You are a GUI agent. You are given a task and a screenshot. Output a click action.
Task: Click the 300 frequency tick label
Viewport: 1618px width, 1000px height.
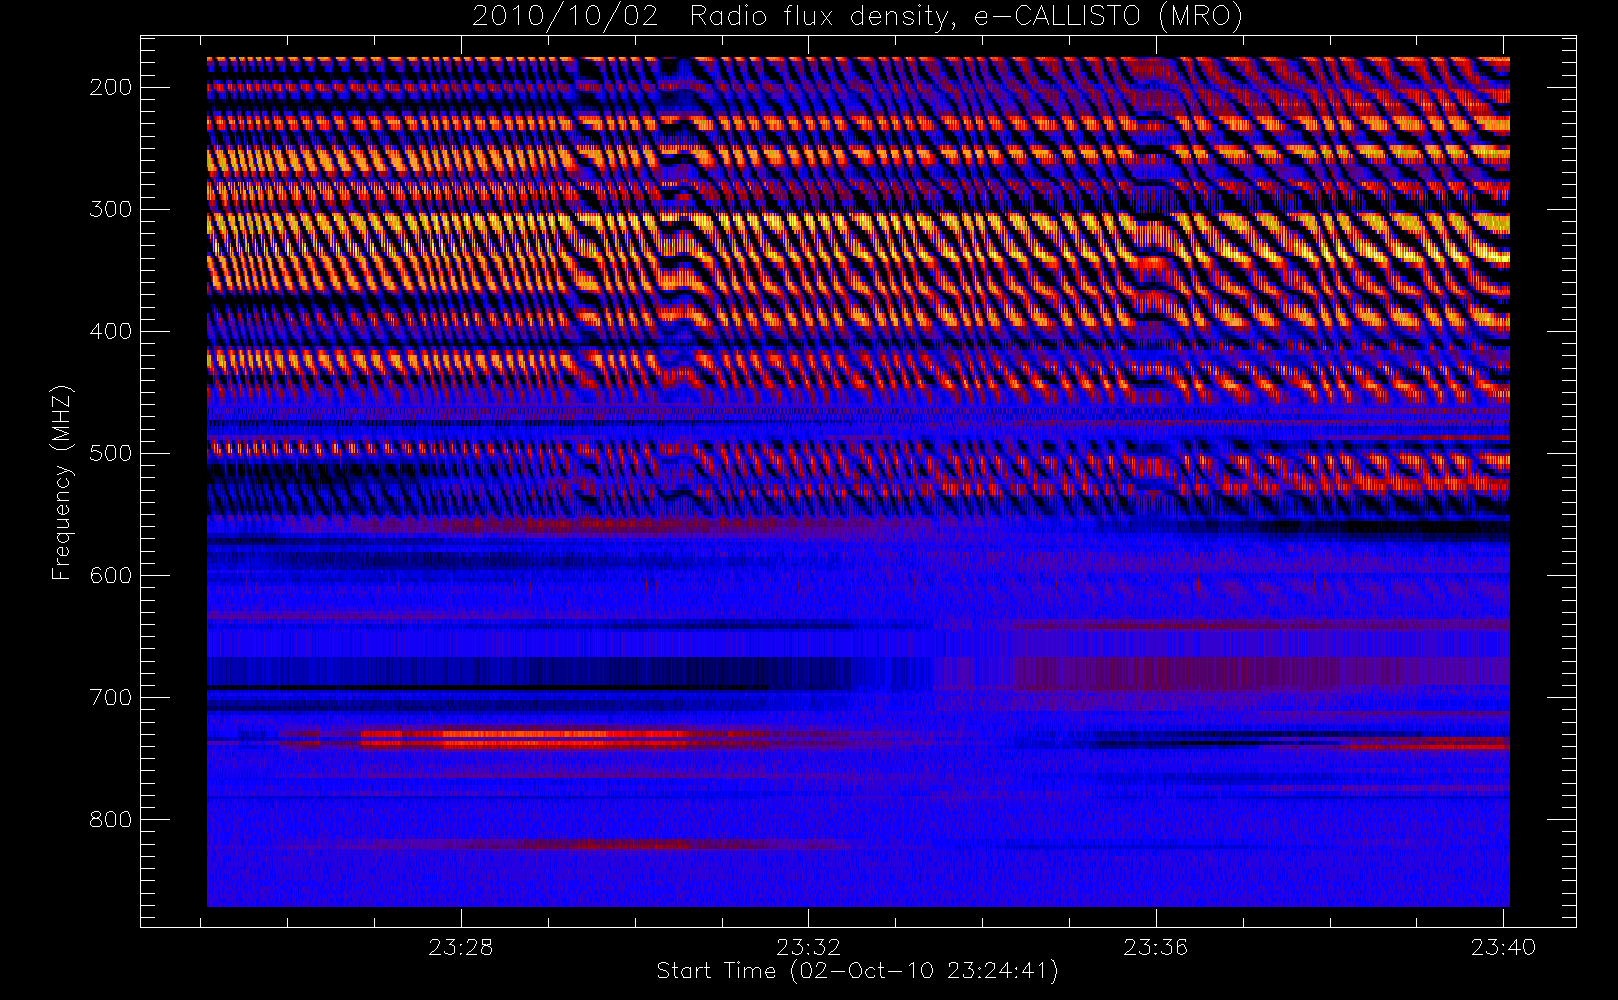pos(110,209)
